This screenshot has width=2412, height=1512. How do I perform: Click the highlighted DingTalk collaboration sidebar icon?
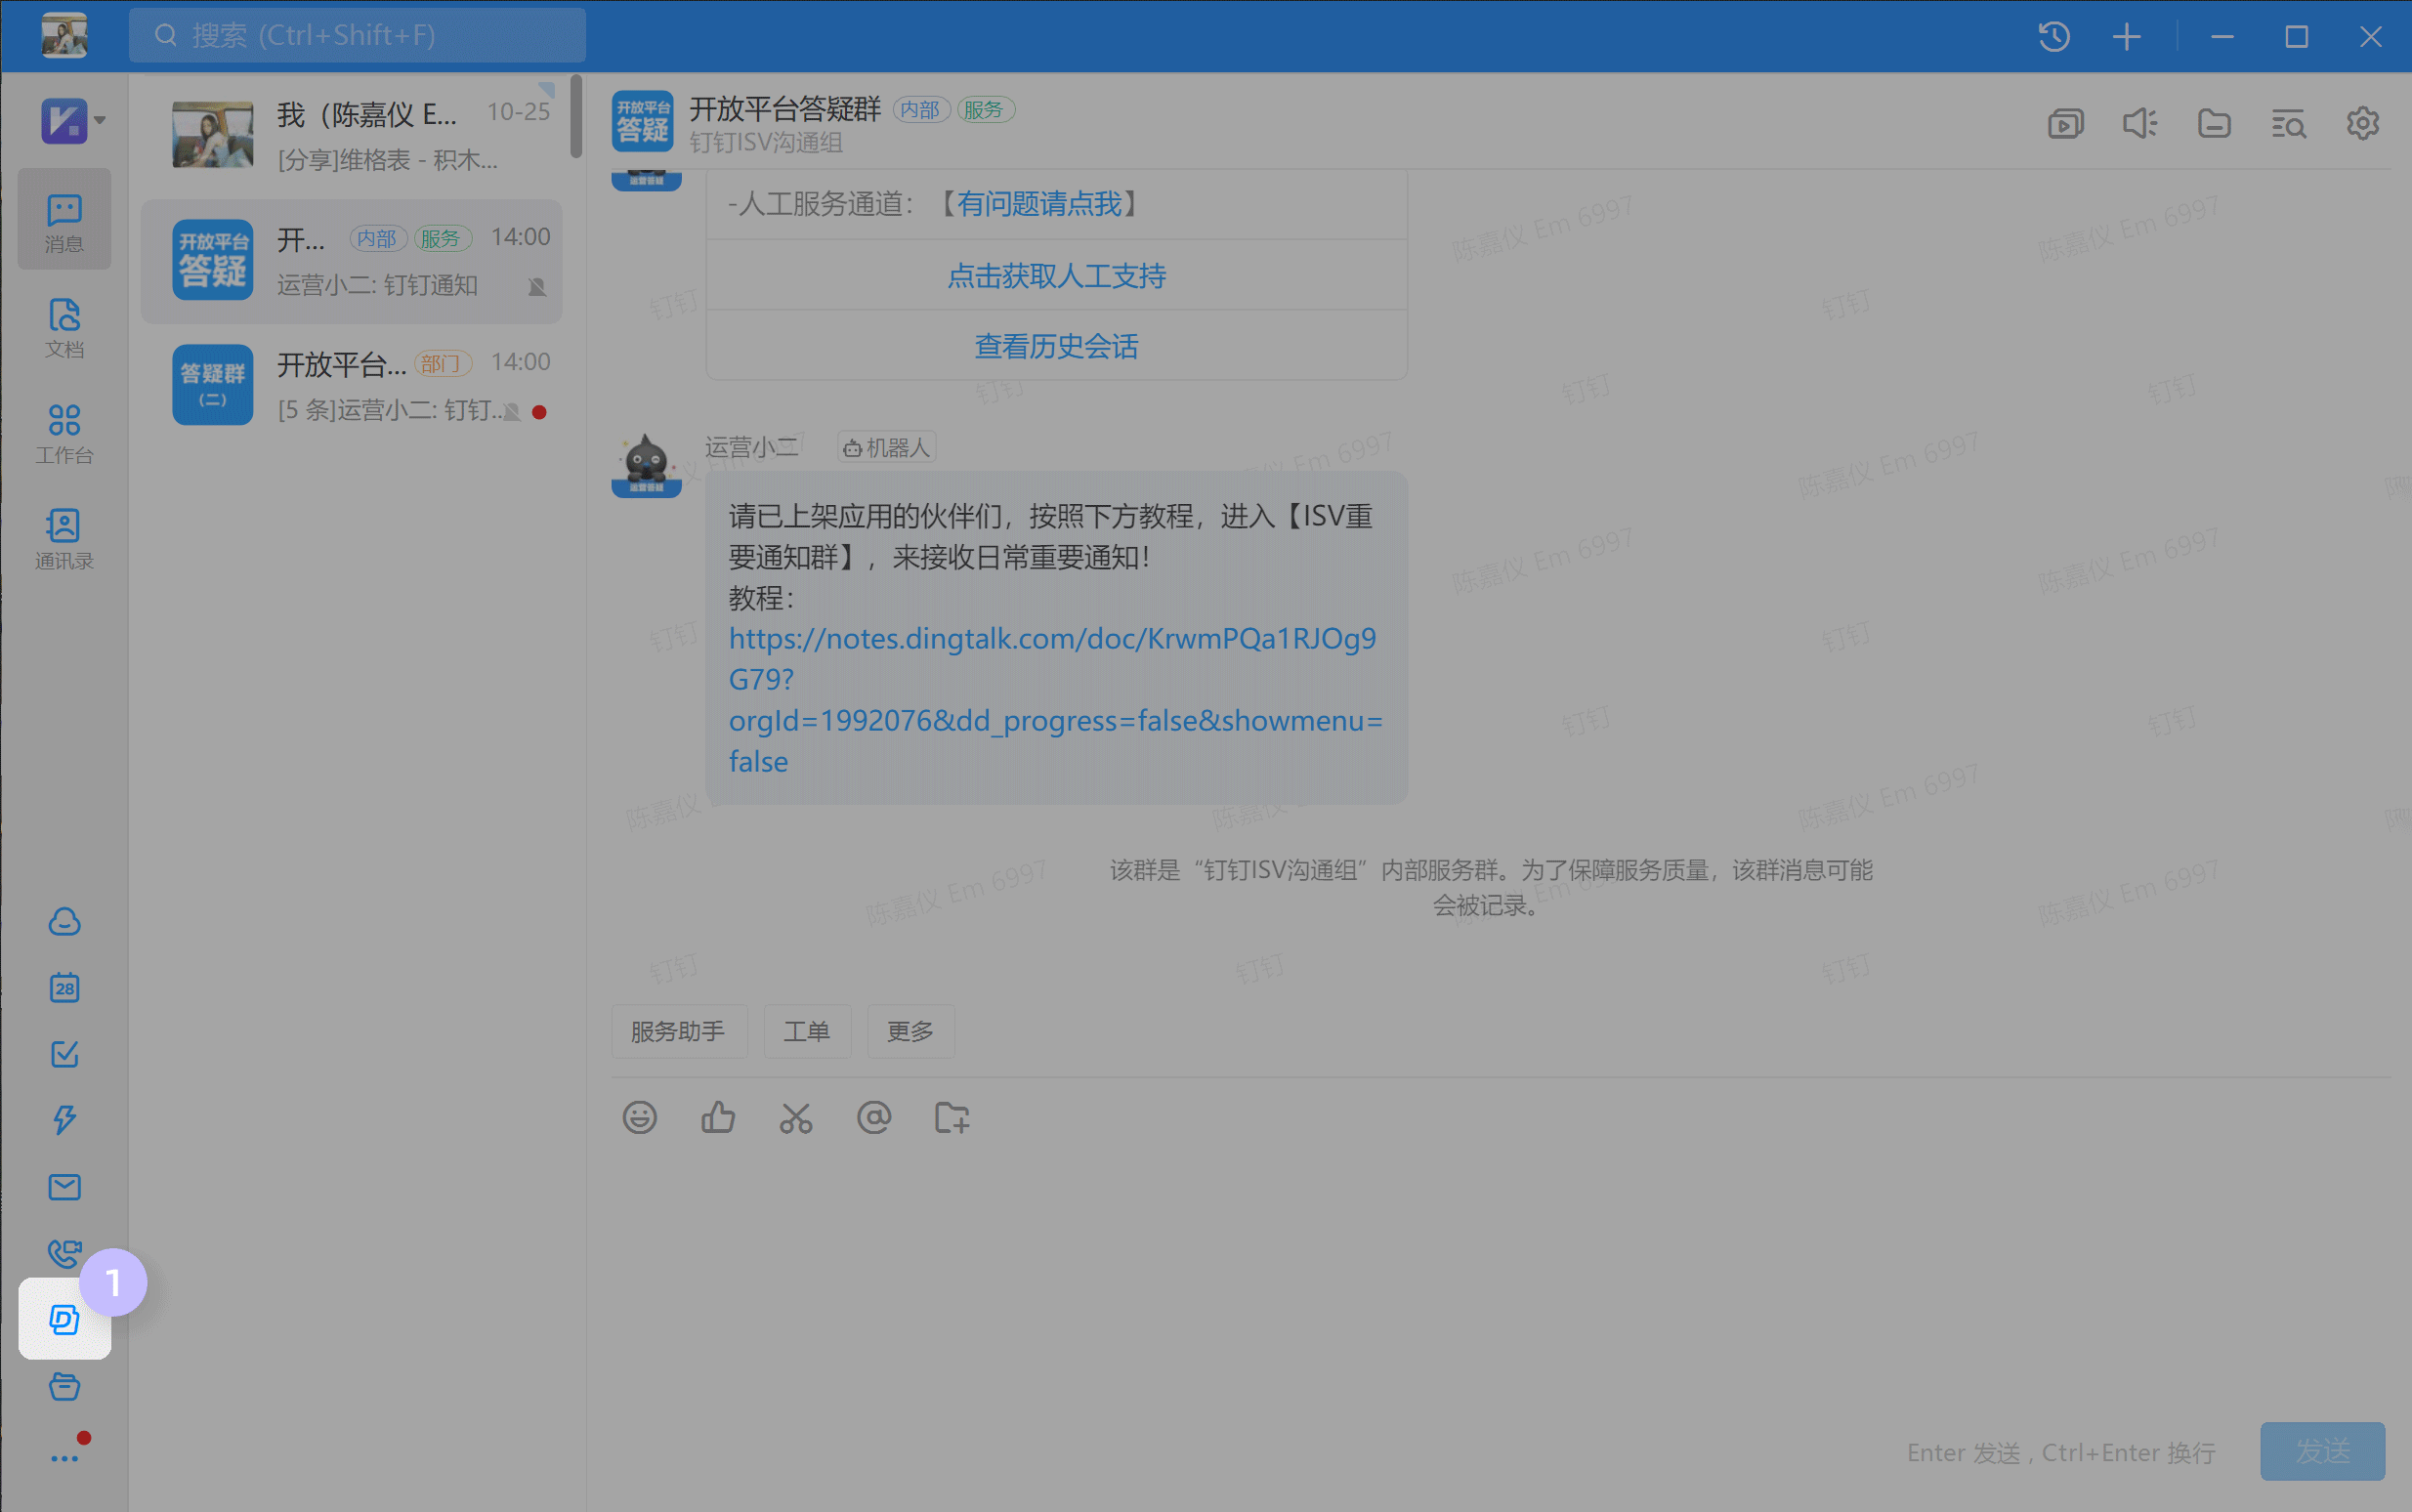pos(64,1319)
